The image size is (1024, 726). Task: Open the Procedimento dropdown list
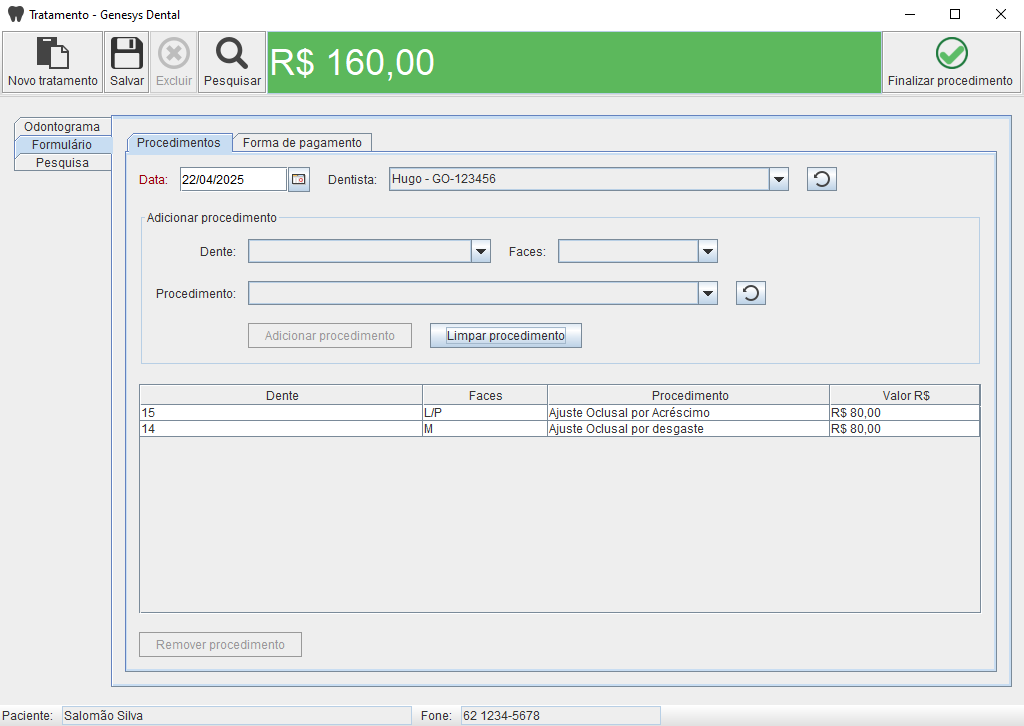click(x=708, y=293)
